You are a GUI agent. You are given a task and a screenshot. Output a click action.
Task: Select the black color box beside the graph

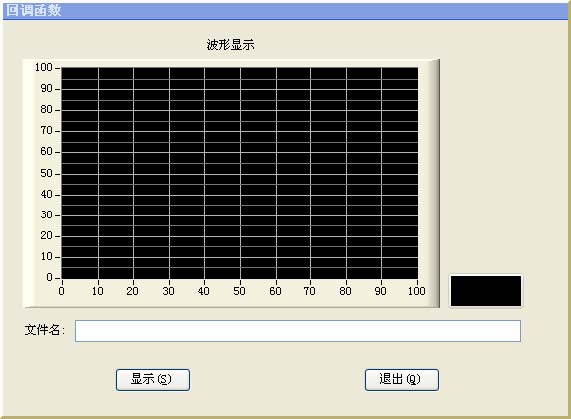(486, 291)
